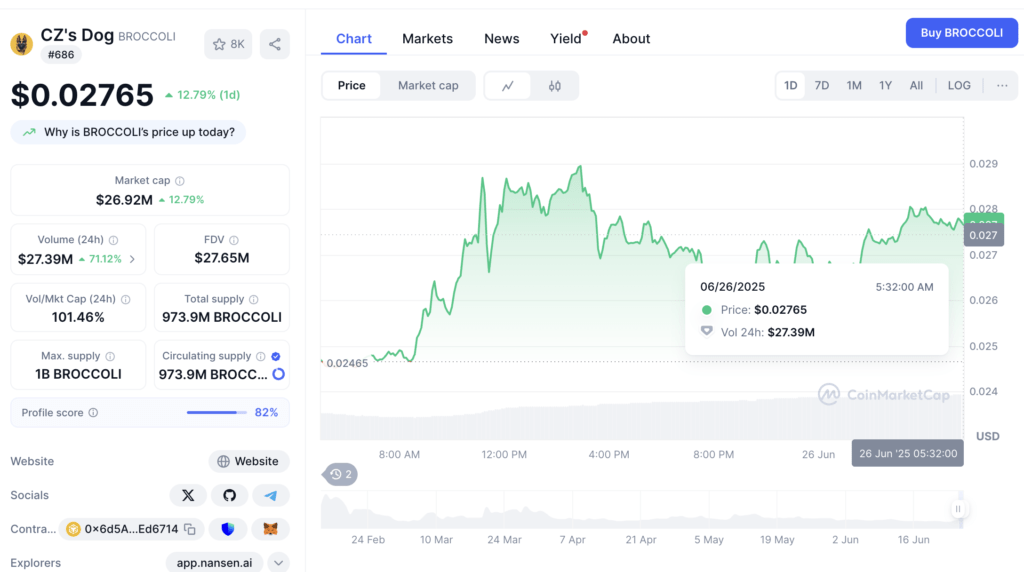
Task: Switch to candlestick chart view icon
Action: tap(554, 86)
